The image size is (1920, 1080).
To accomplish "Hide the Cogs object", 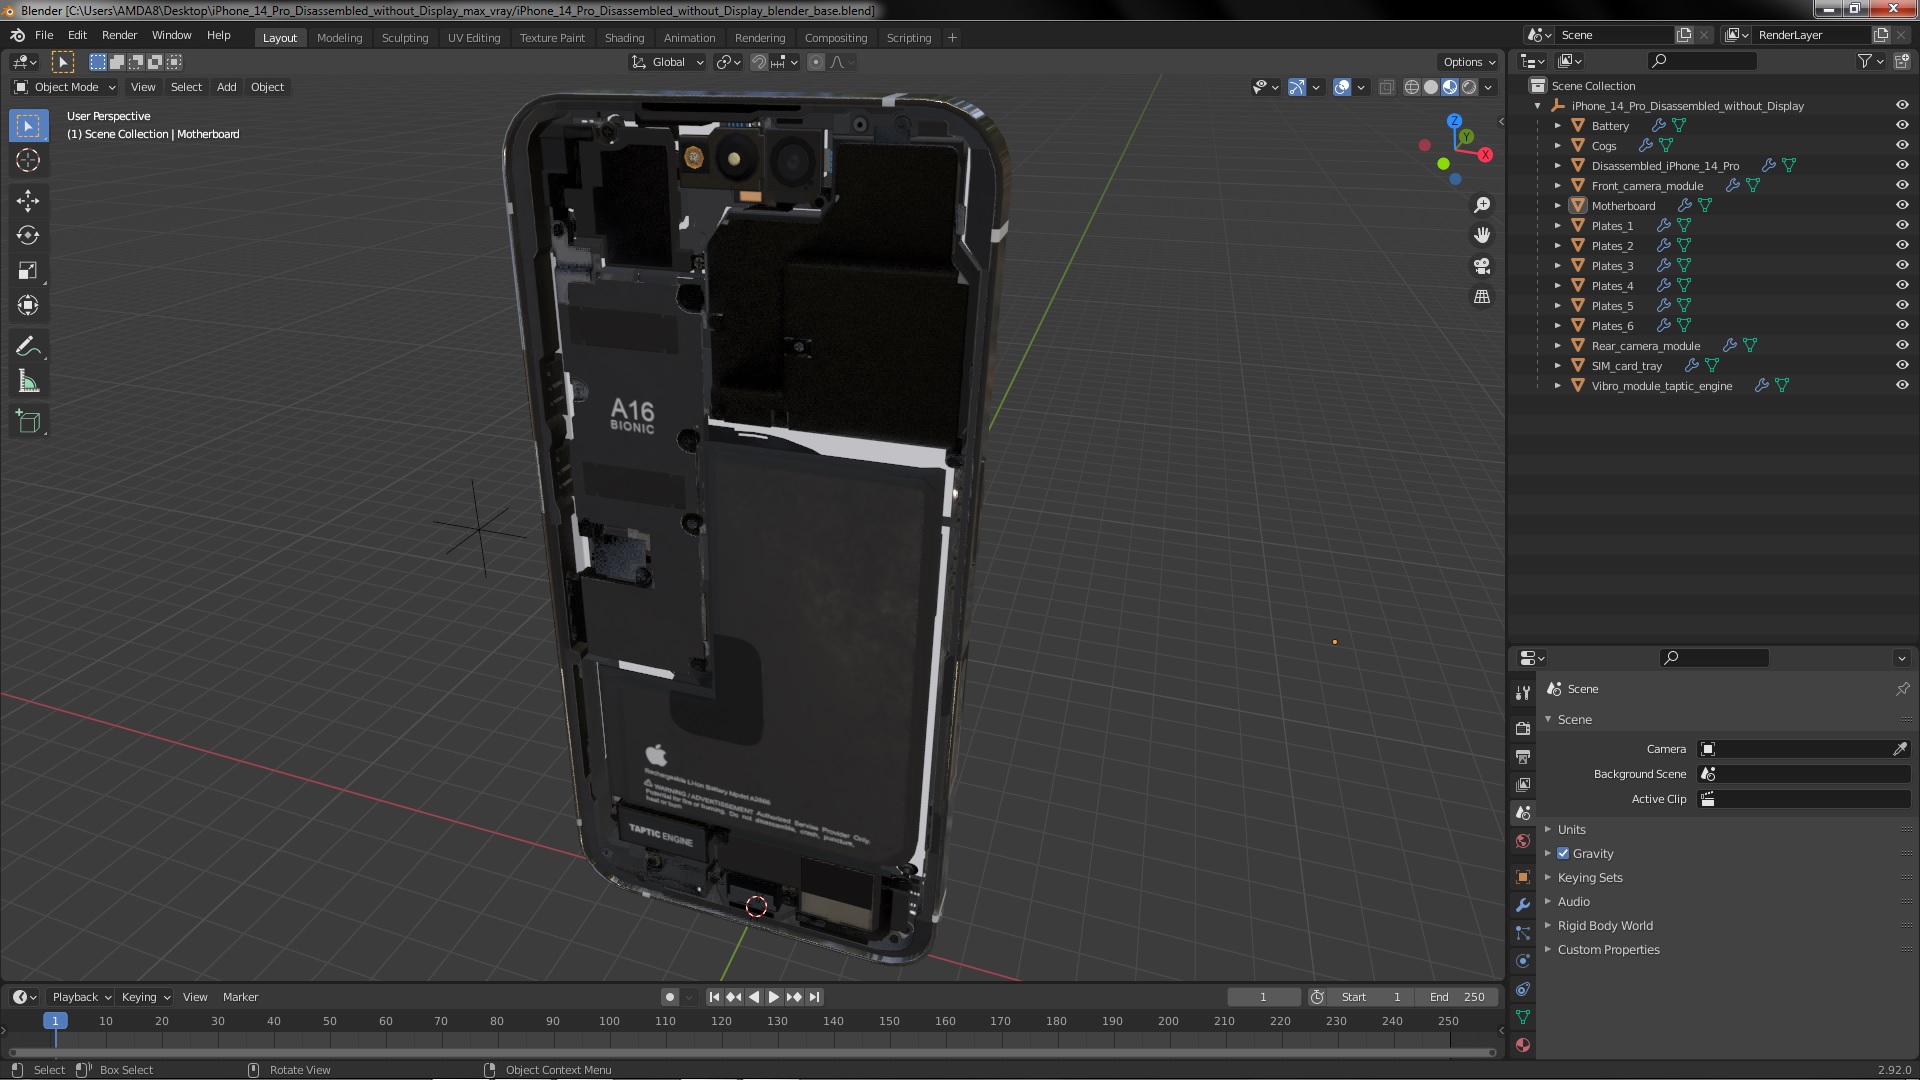I will [x=1902, y=145].
